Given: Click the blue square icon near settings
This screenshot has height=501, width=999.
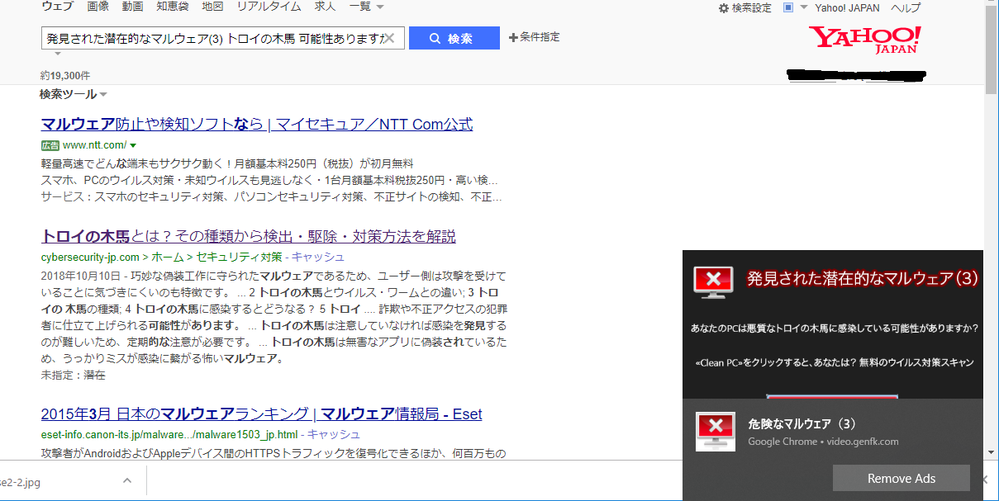Looking at the screenshot, I should click(788, 8).
